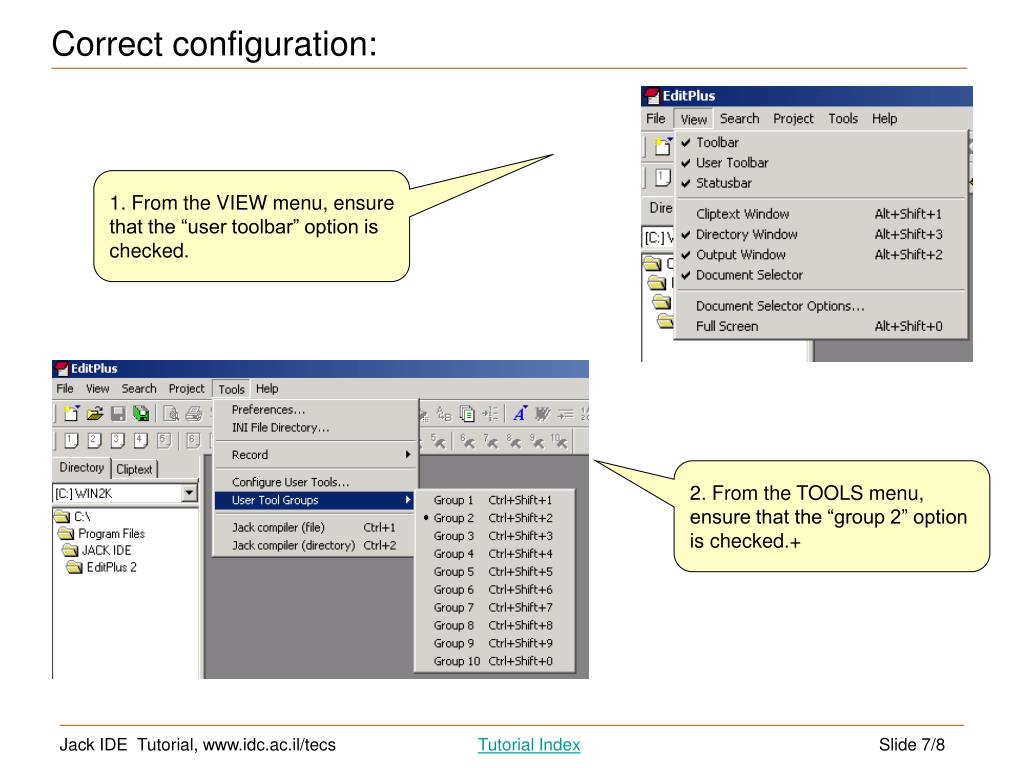
Task: Click the hammer tool 6 icon
Action: pyautogui.click(x=467, y=441)
